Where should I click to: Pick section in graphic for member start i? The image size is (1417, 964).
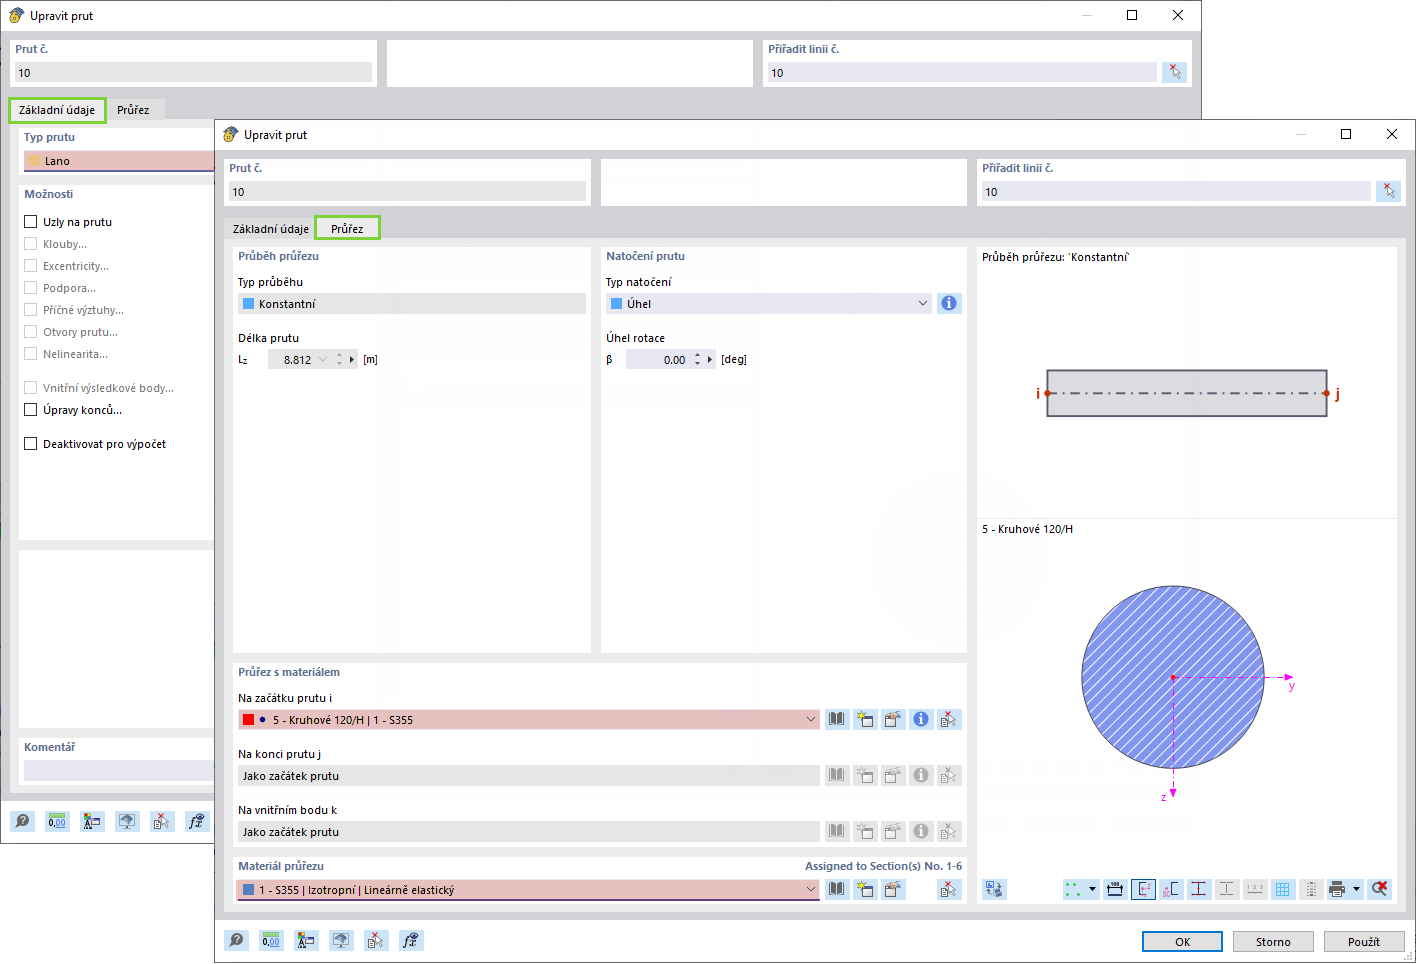949,719
